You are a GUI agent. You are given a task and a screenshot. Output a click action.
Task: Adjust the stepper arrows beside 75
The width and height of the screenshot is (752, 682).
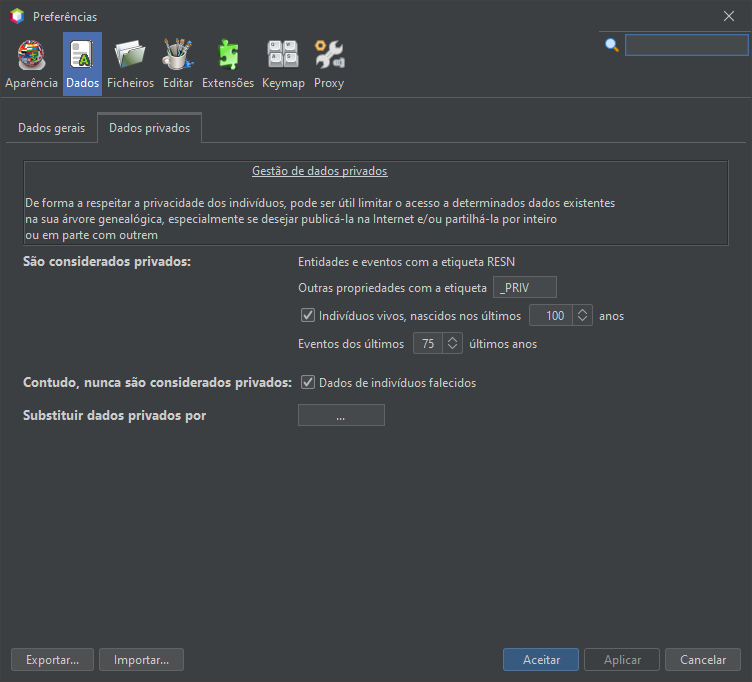(x=452, y=343)
